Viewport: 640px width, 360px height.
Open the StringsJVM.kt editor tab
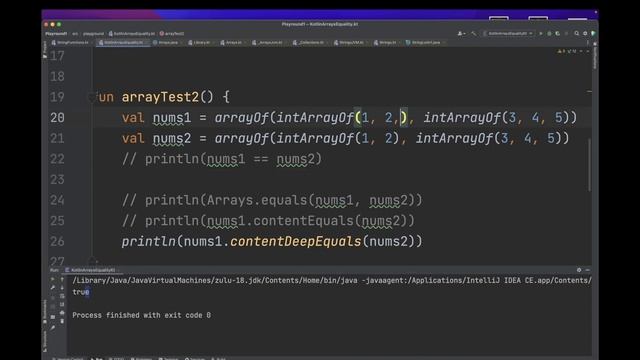[x=349, y=42]
